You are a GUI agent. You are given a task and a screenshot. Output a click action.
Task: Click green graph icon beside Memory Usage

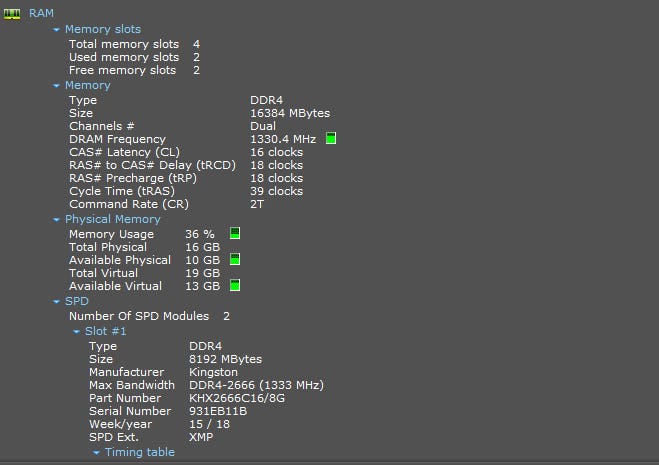click(235, 233)
